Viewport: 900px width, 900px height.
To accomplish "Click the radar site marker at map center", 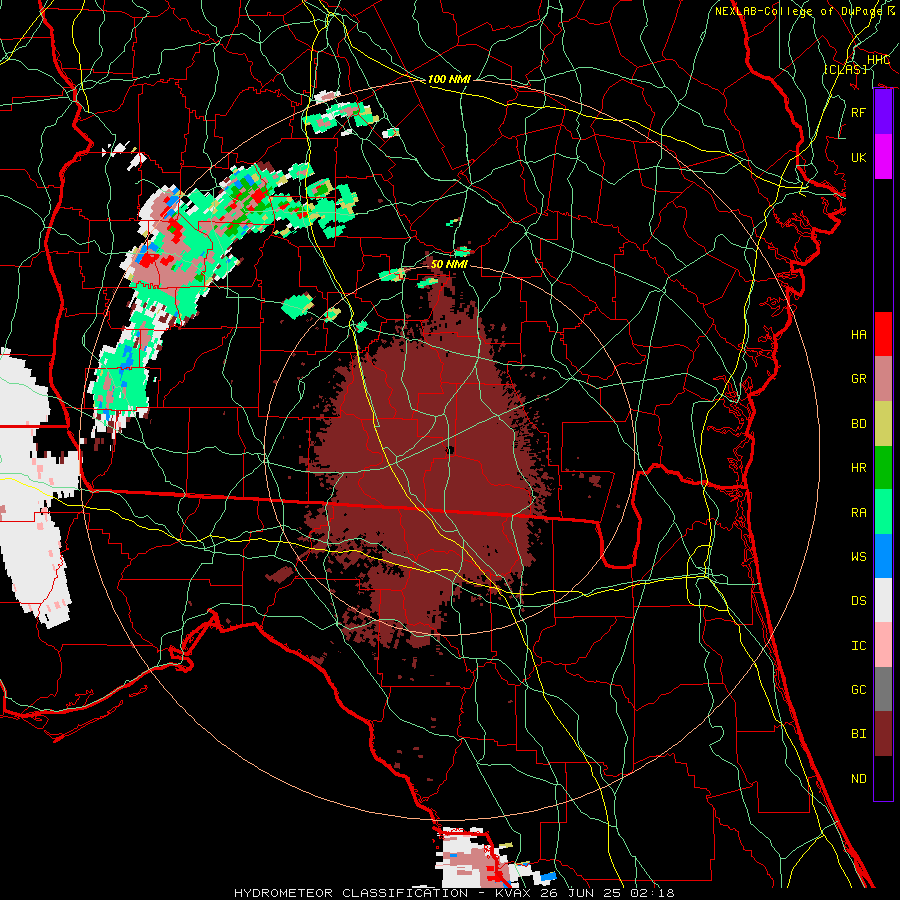I will [451, 450].
